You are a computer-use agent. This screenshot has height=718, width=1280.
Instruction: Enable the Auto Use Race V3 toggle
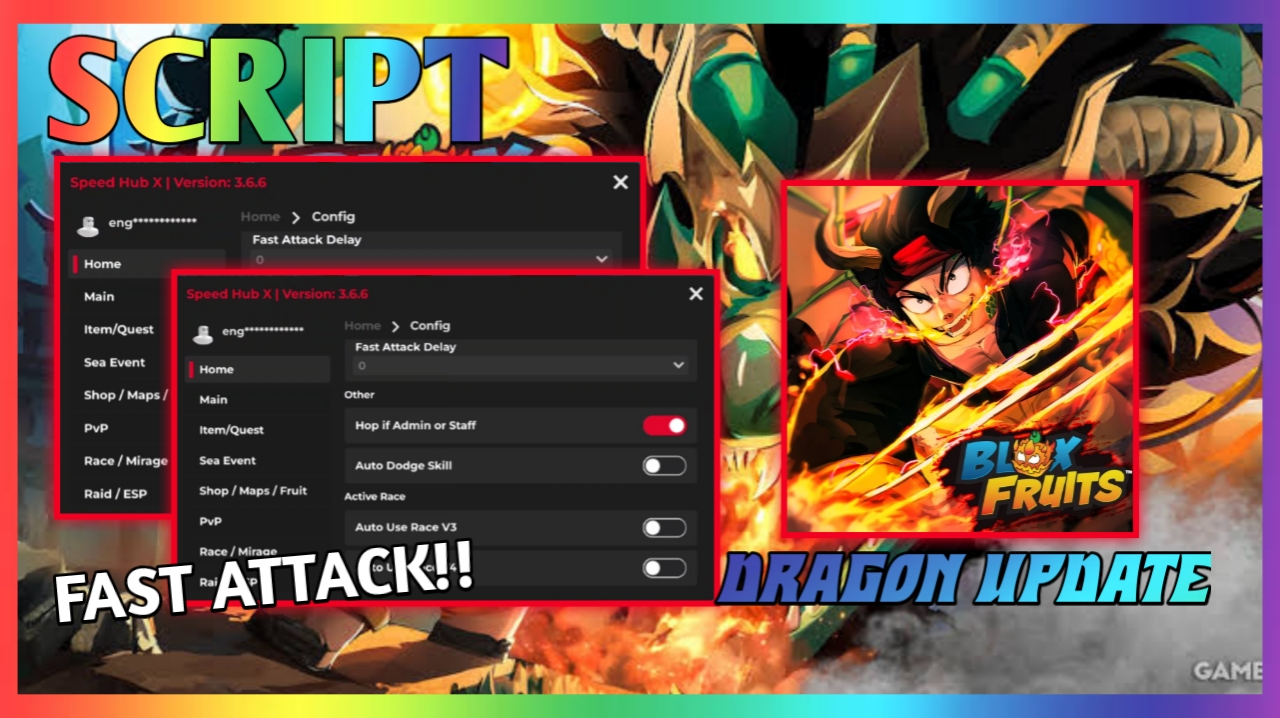coord(664,527)
